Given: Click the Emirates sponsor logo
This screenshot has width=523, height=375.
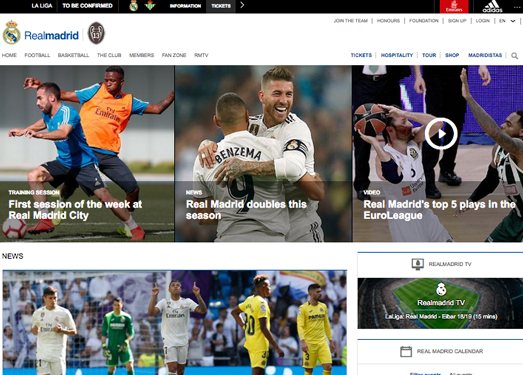Looking at the screenshot, I should (x=454, y=6).
